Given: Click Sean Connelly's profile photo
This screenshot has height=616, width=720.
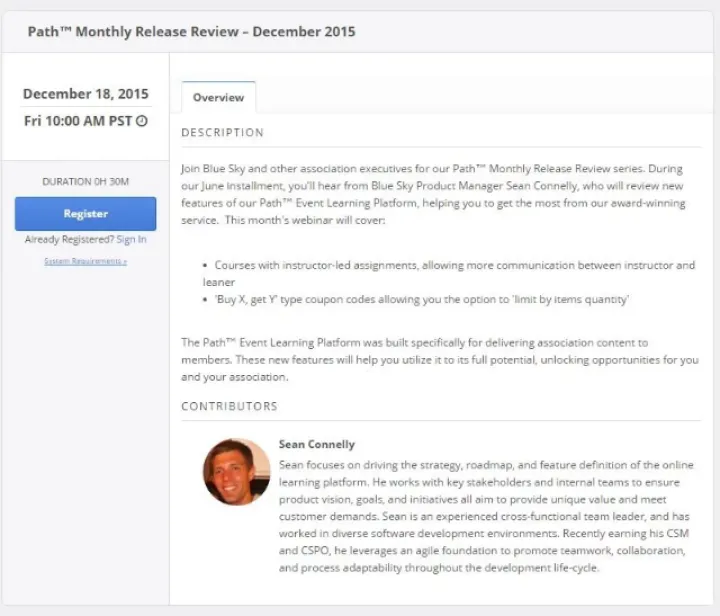Looking at the screenshot, I should (x=236, y=472).
